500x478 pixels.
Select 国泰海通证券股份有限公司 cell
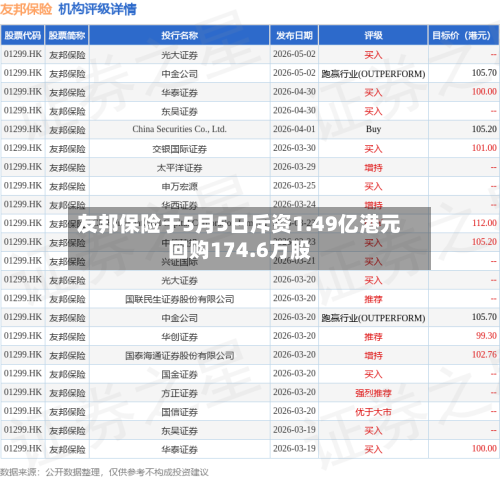(180, 356)
